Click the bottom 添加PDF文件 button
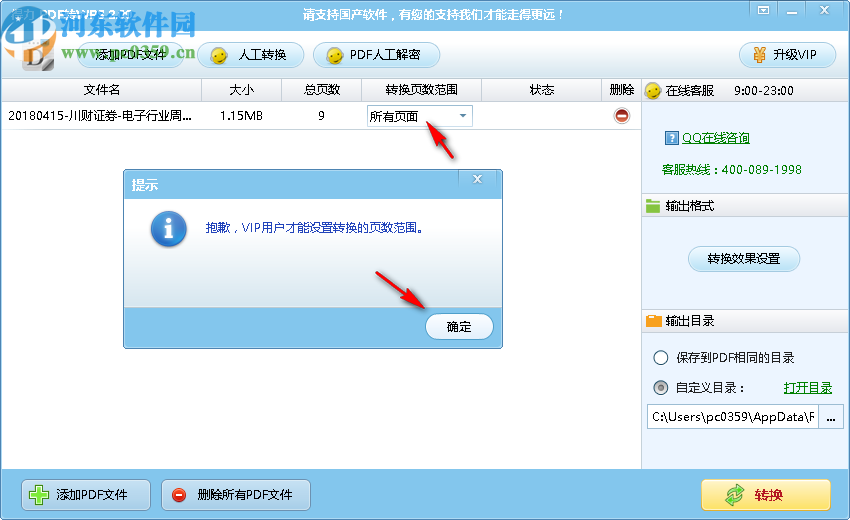The height and width of the screenshot is (520, 850). click(x=86, y=495)
